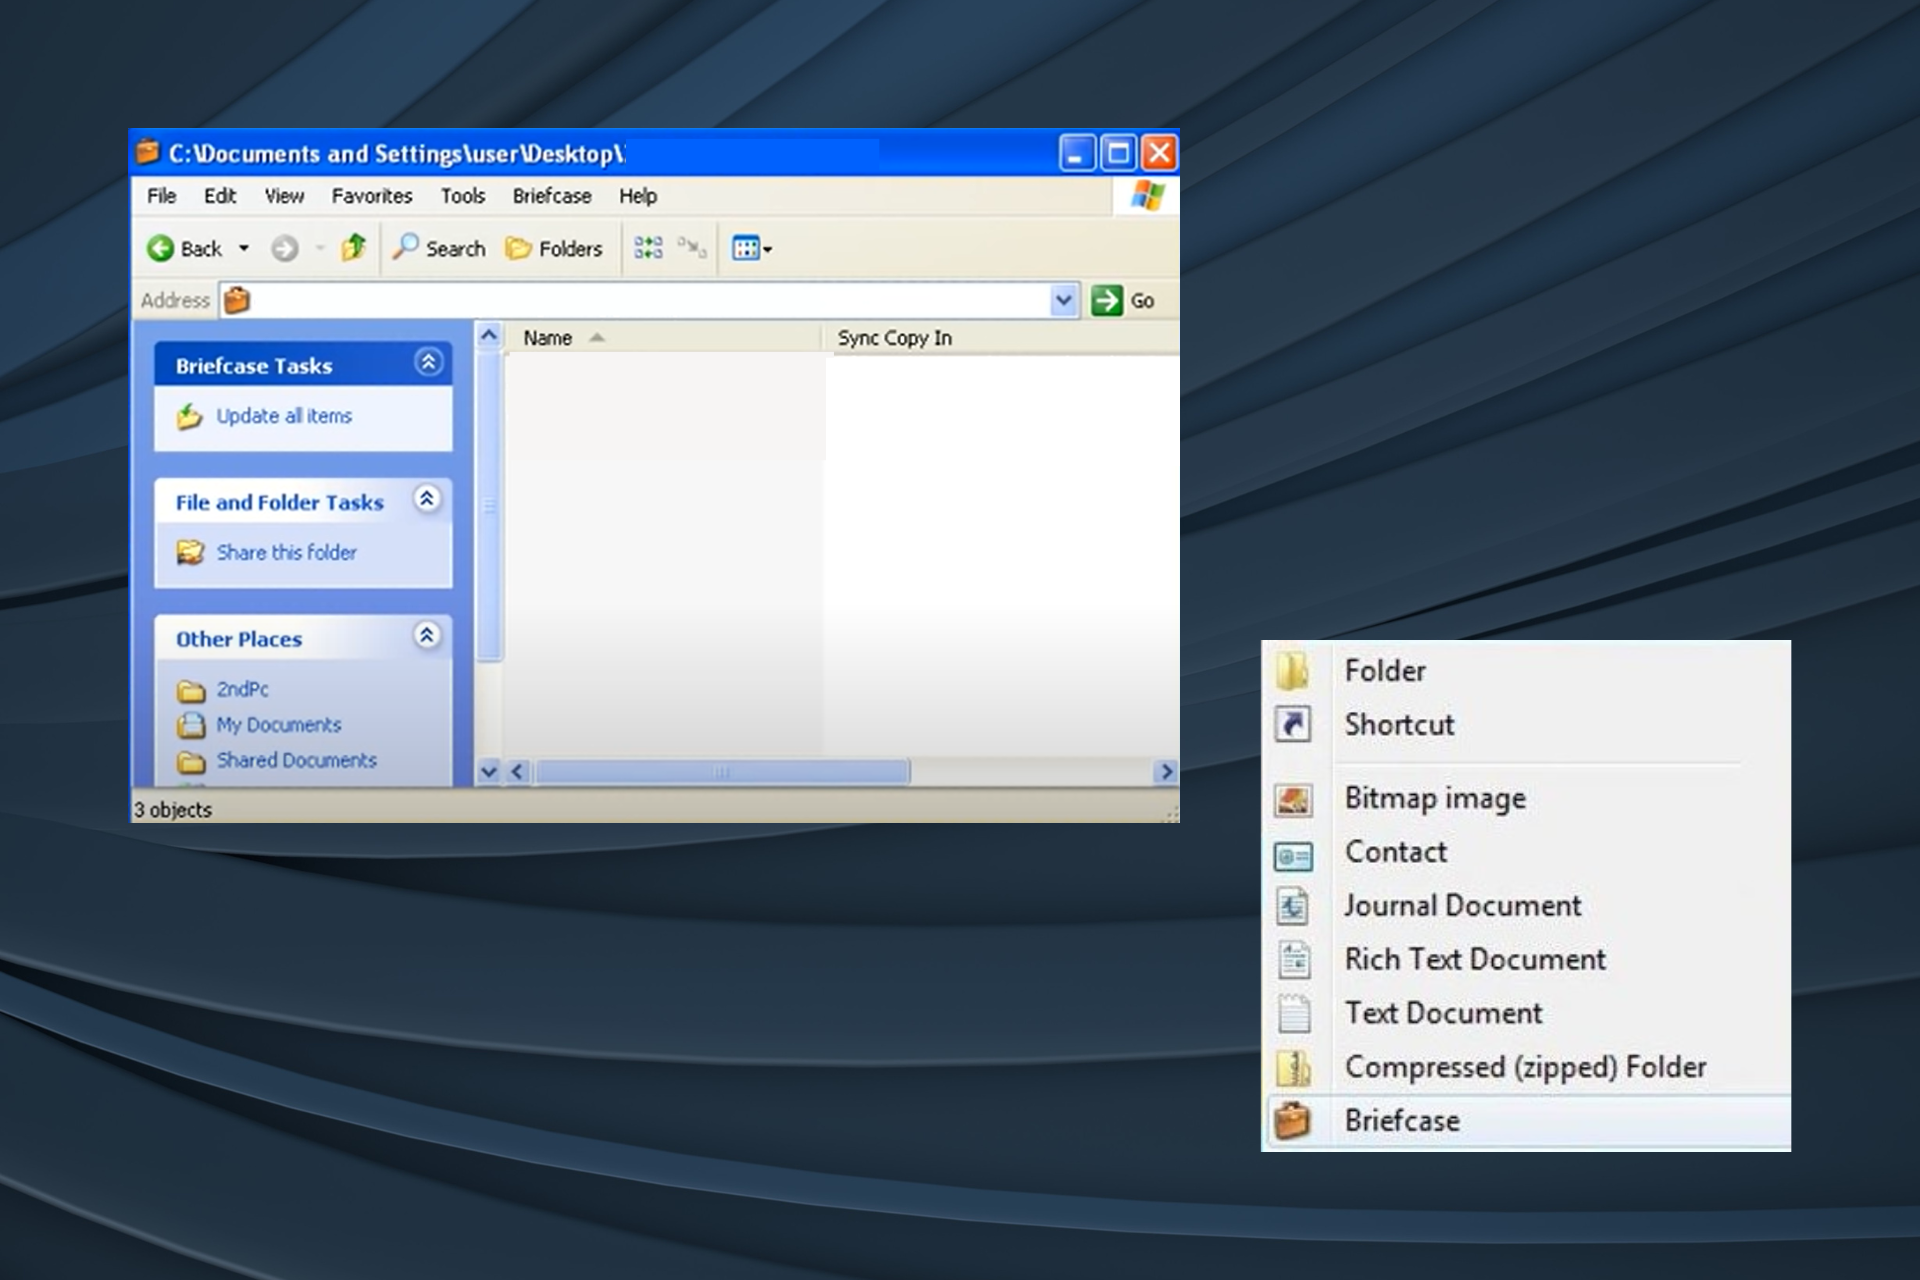Choose Compressed (zipped) Folder menu entry
1920x1280 pixels.
pos(1524,1067)
